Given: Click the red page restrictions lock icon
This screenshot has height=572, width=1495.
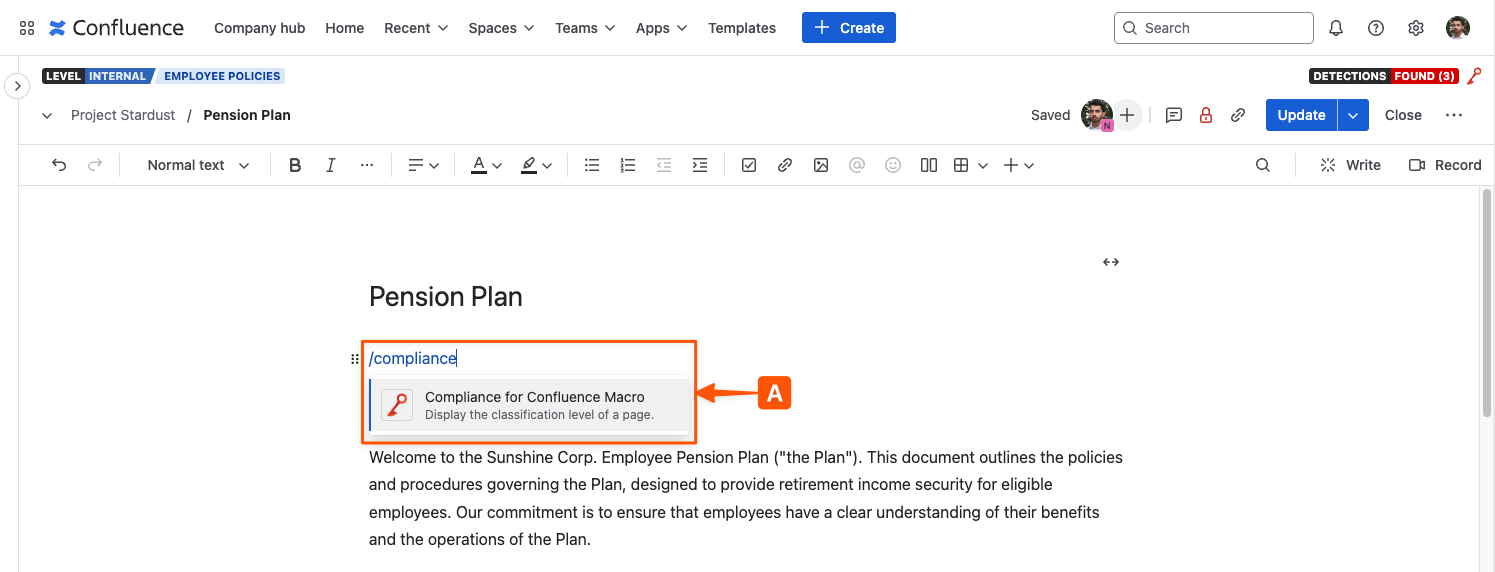Looking at the screenshot, I should [x=1205, y=115].
